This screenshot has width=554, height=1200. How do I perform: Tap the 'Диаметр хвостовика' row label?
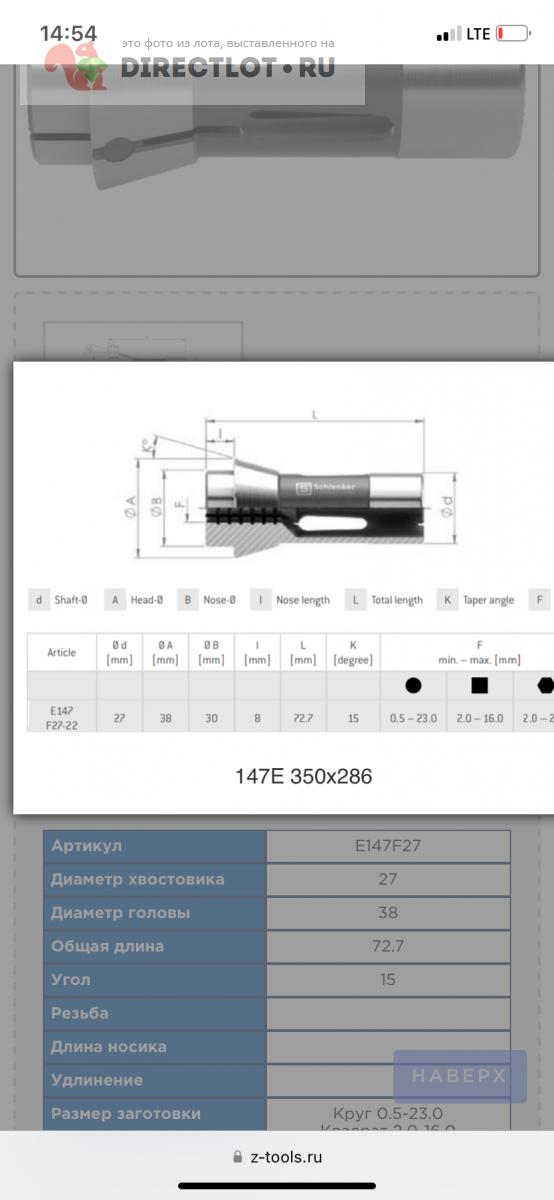[x=154, y=879]
